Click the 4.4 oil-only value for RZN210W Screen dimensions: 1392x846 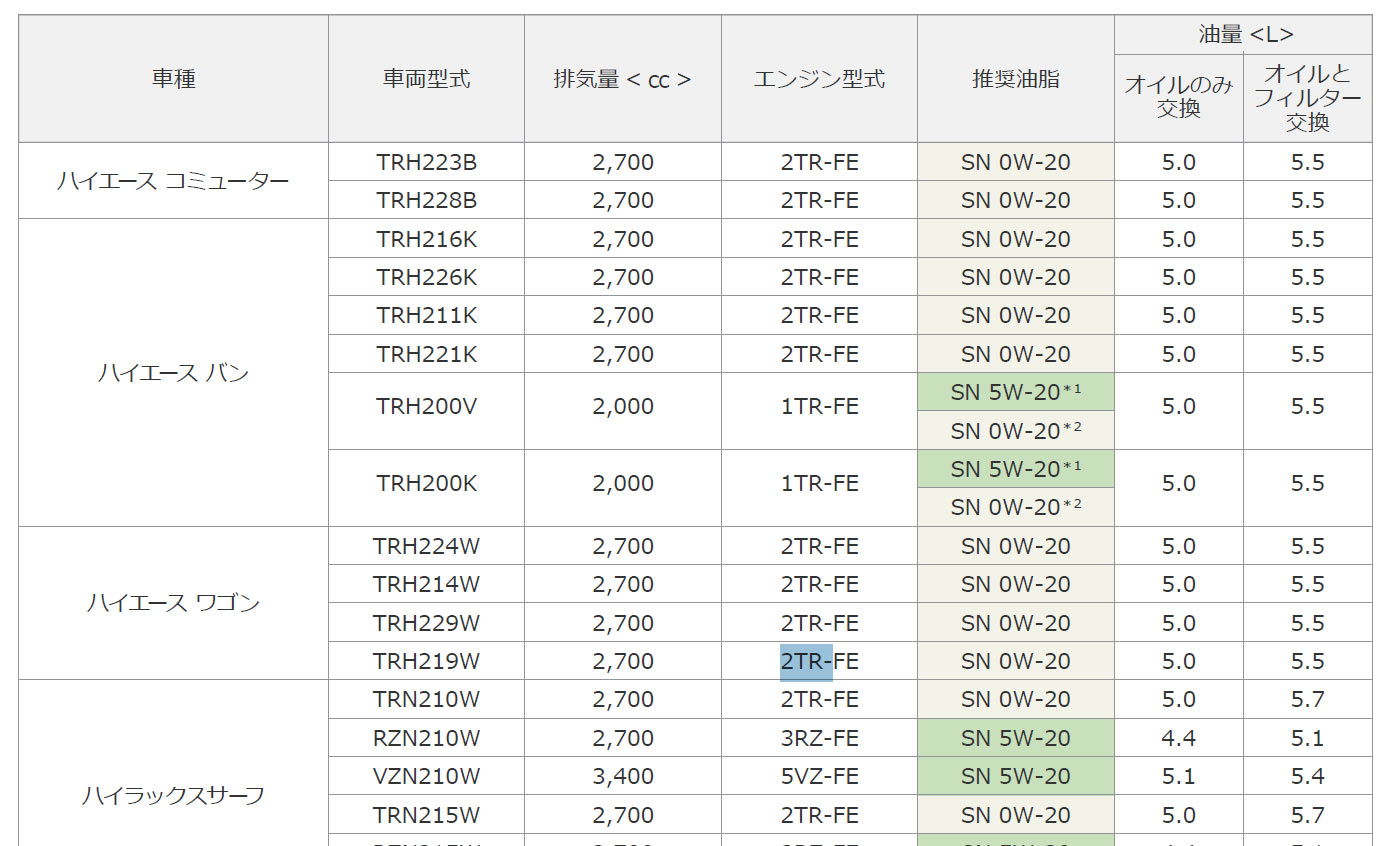pyautogui.click(x=1179, y=738)
